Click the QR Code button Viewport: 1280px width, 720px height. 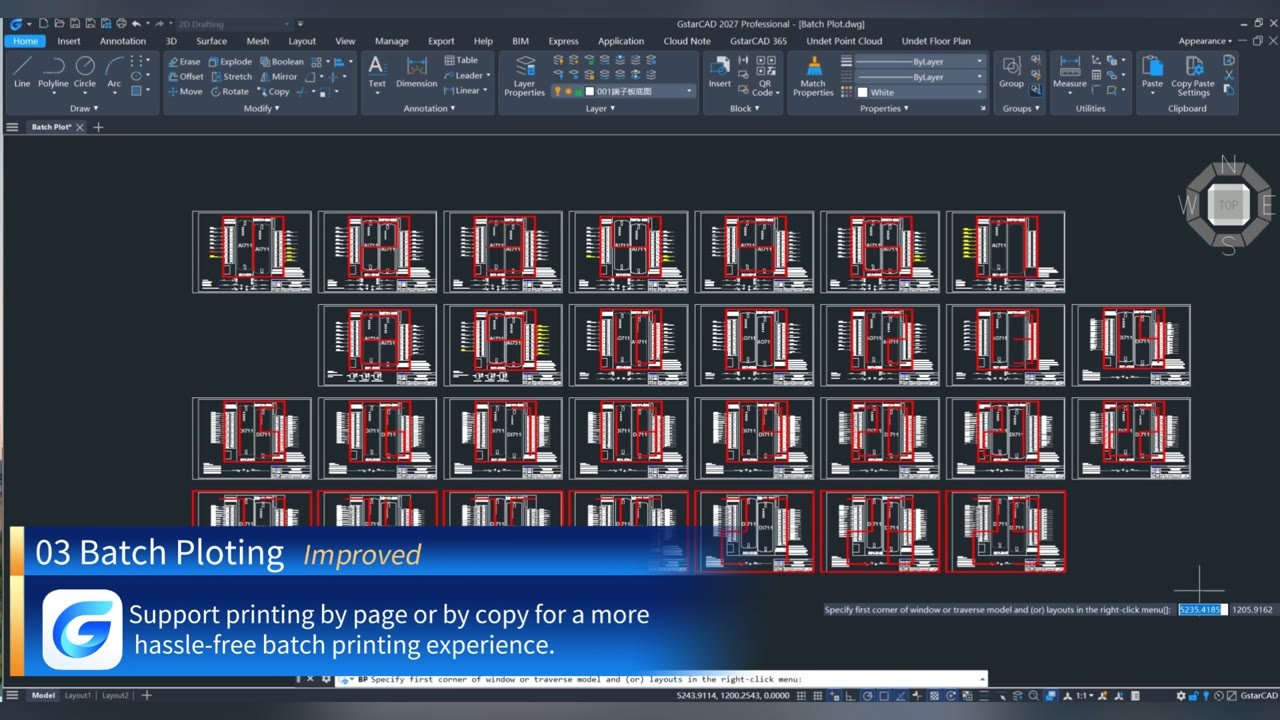tap(765, 75)
